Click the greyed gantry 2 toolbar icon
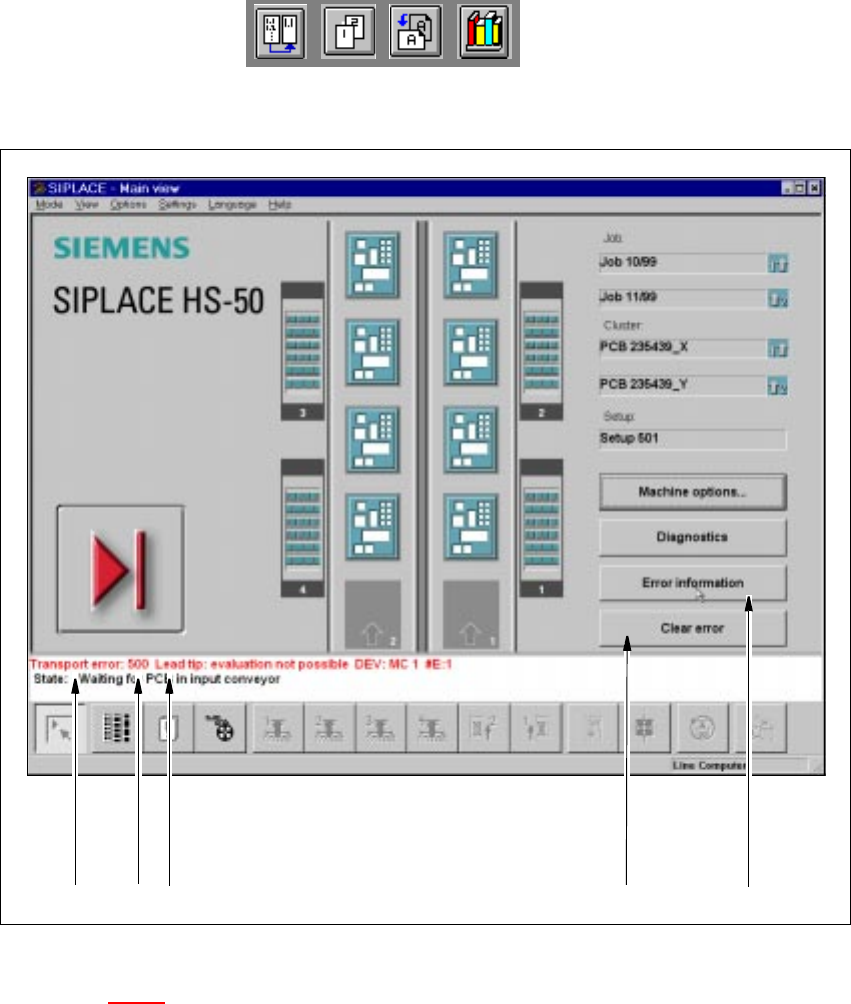The height and width of the screenshot is (1004, 851). pyautogui.click(x=329, y=728)
